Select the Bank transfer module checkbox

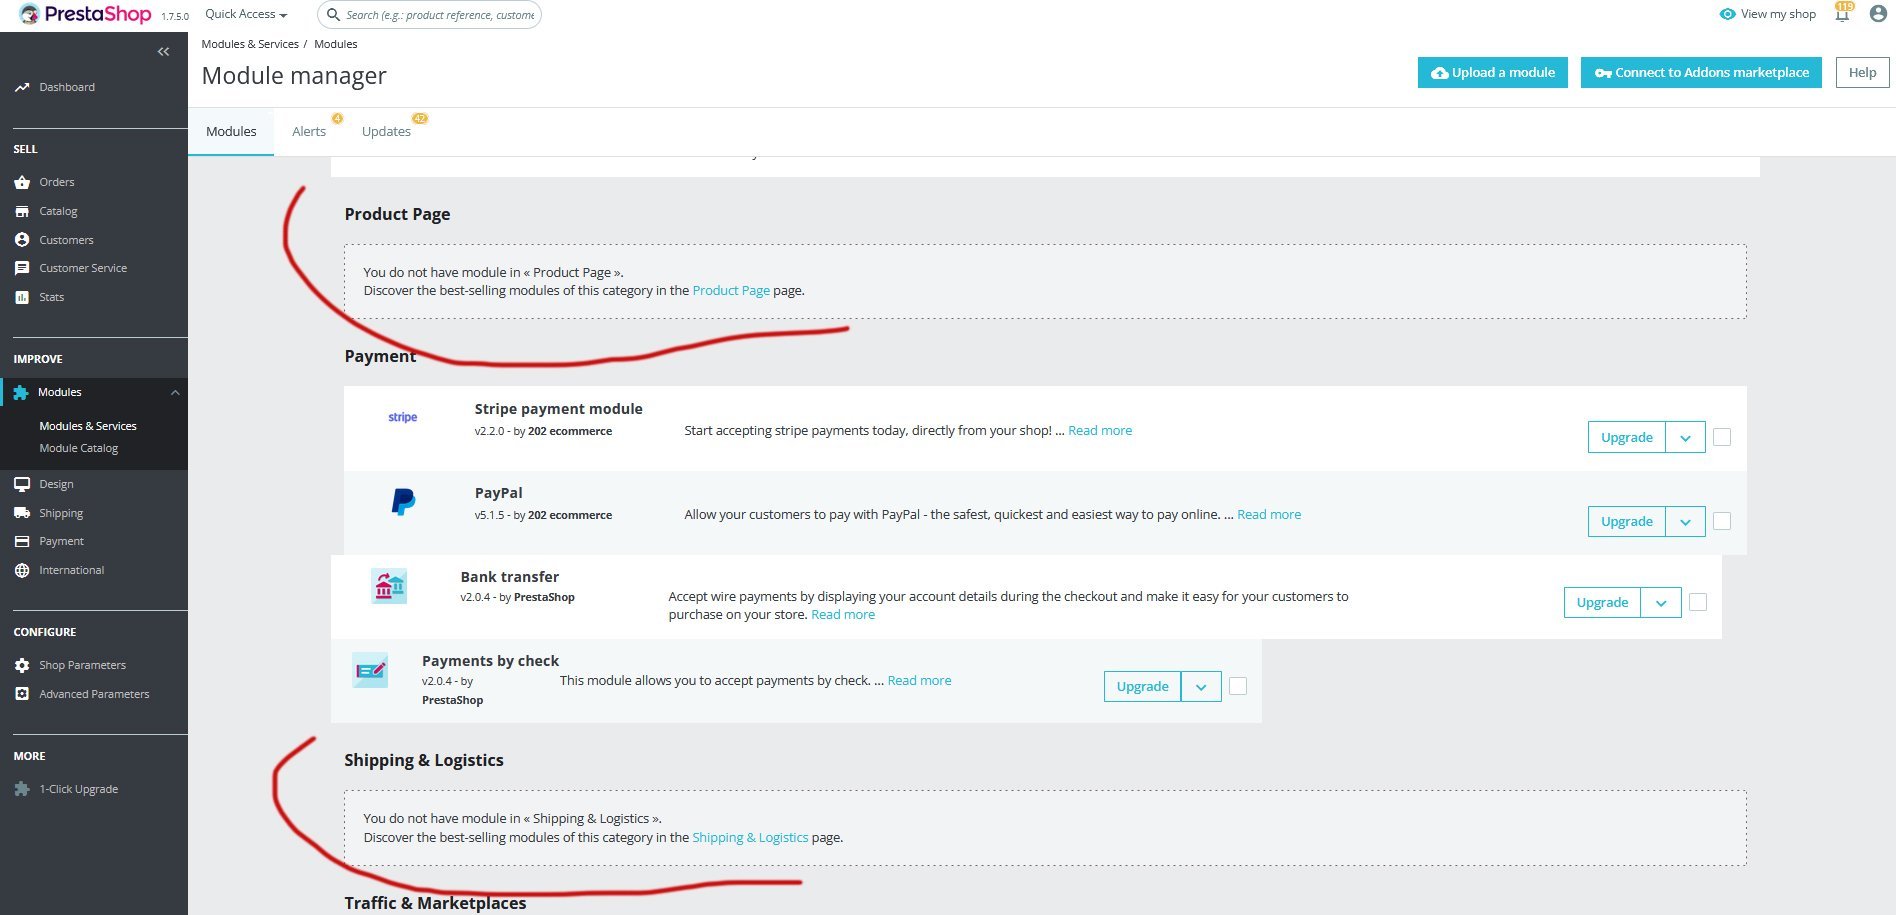(1698, 602)
